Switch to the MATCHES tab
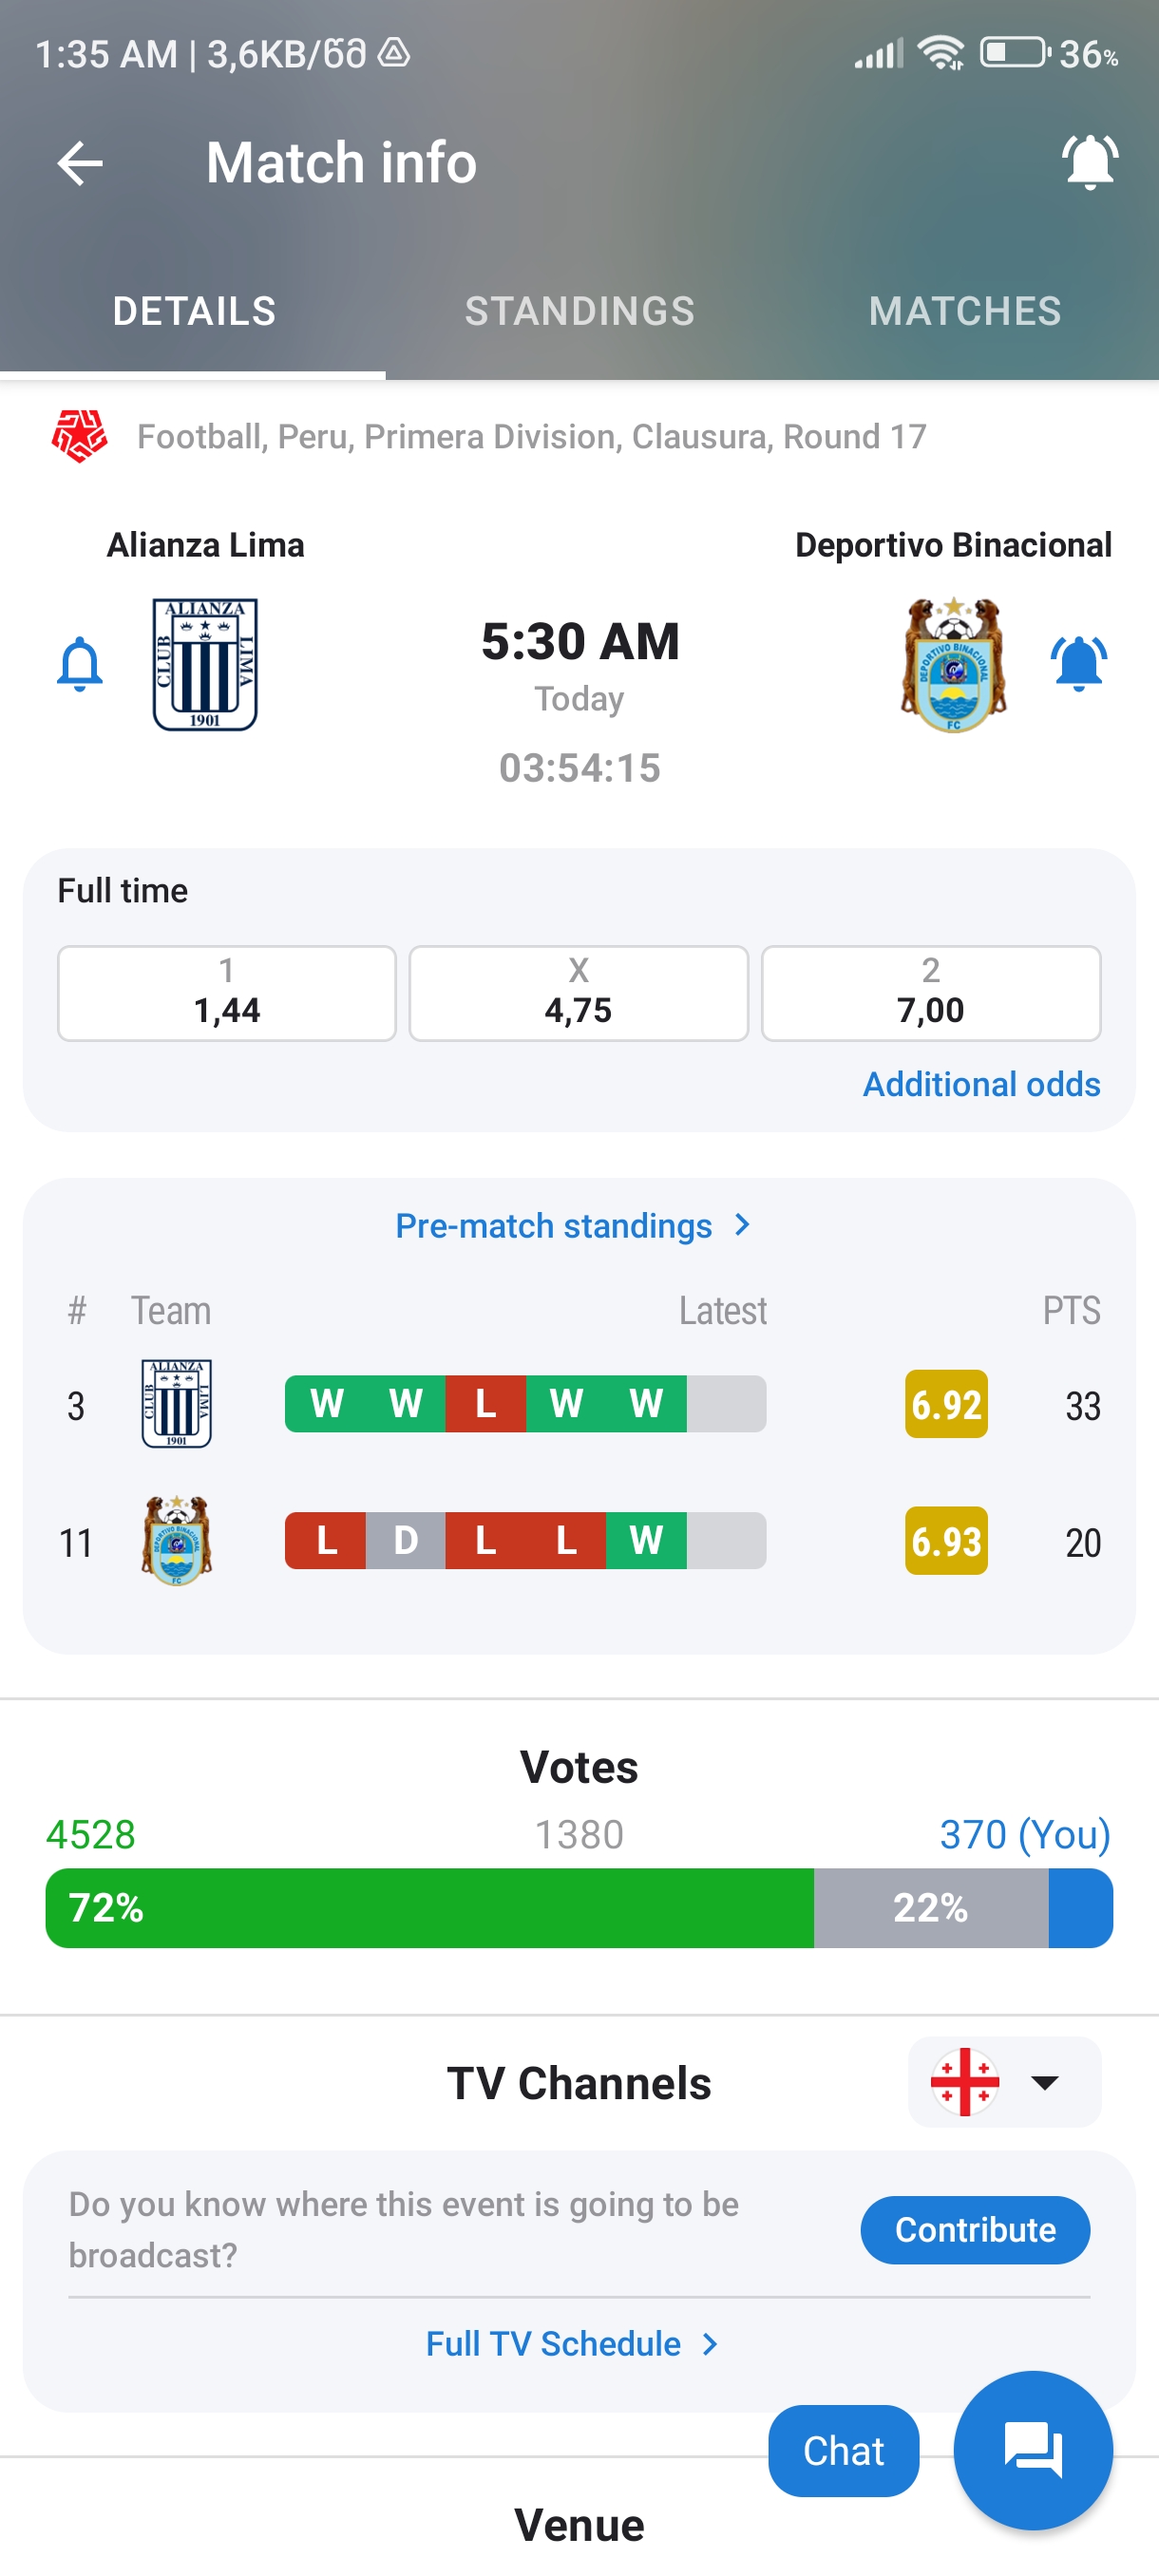Screen dimensions: 1159x2576 point(964,311)
